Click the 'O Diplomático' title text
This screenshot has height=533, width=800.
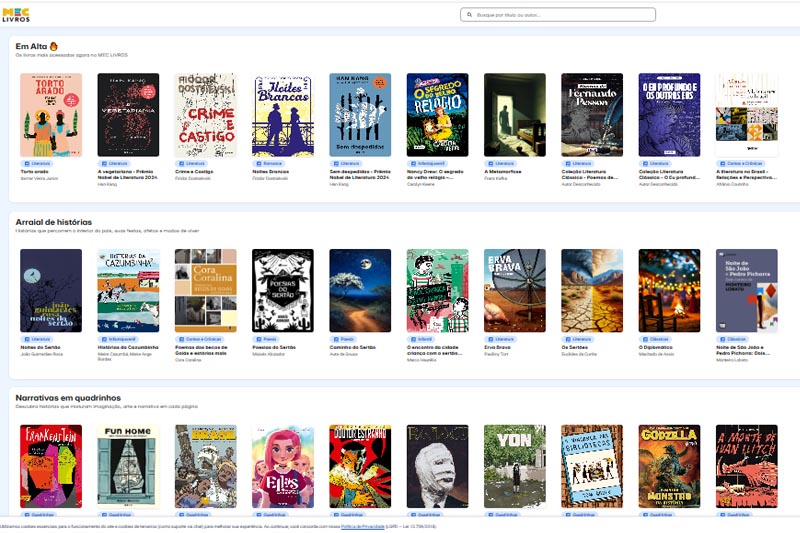tap(656, 347)
